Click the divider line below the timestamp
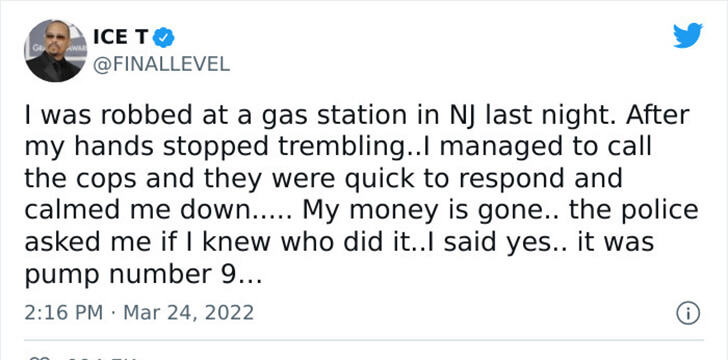Screen dimensions: 728x360 point(364,340)
